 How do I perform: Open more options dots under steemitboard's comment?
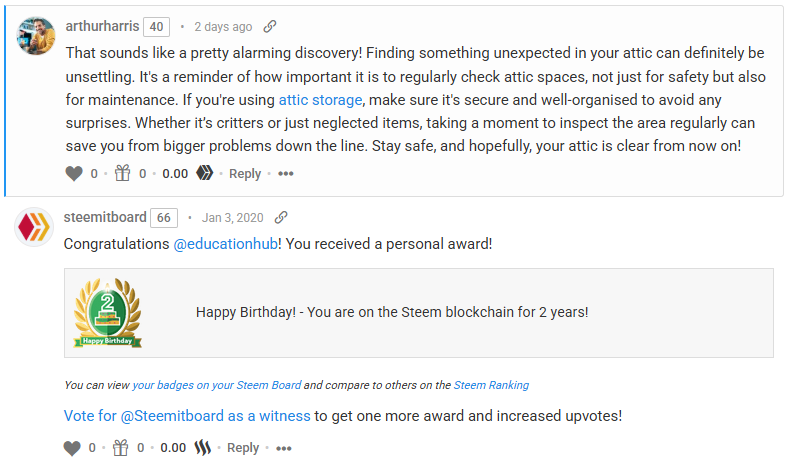pos(284,448)
